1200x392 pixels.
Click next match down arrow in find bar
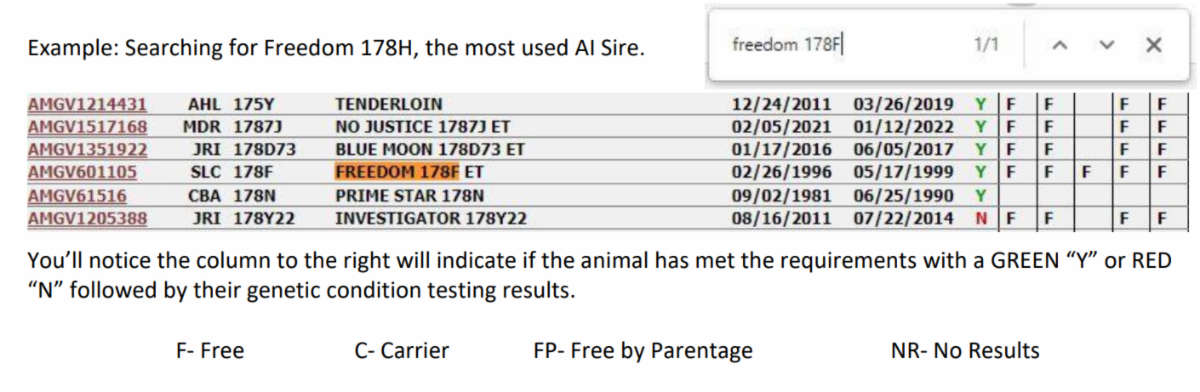pos(1106,45)
